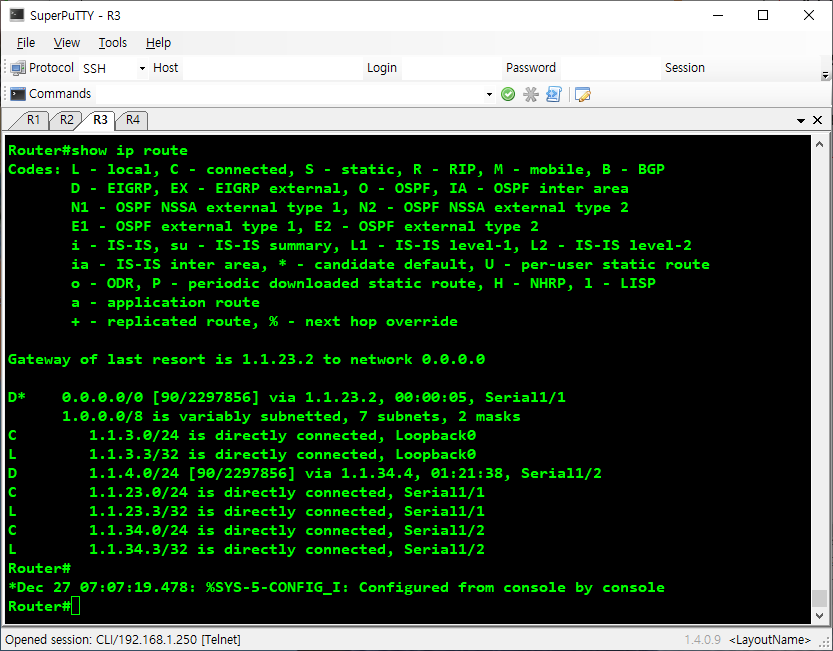Open the SSH protocol dropdown
Image resolution: width=833 pixels, height=651 pixels.
click(x=142, y=69)
